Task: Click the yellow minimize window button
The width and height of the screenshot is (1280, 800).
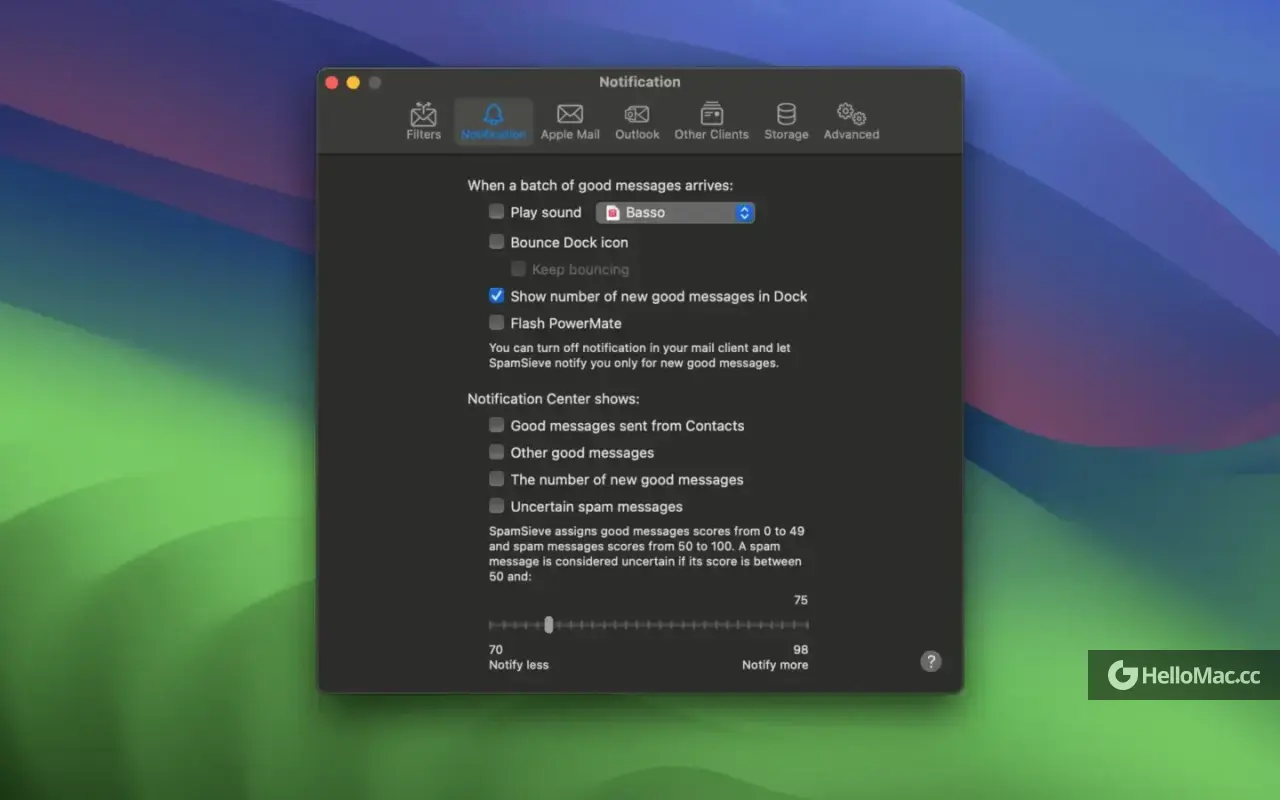Action: pos(353,82)
